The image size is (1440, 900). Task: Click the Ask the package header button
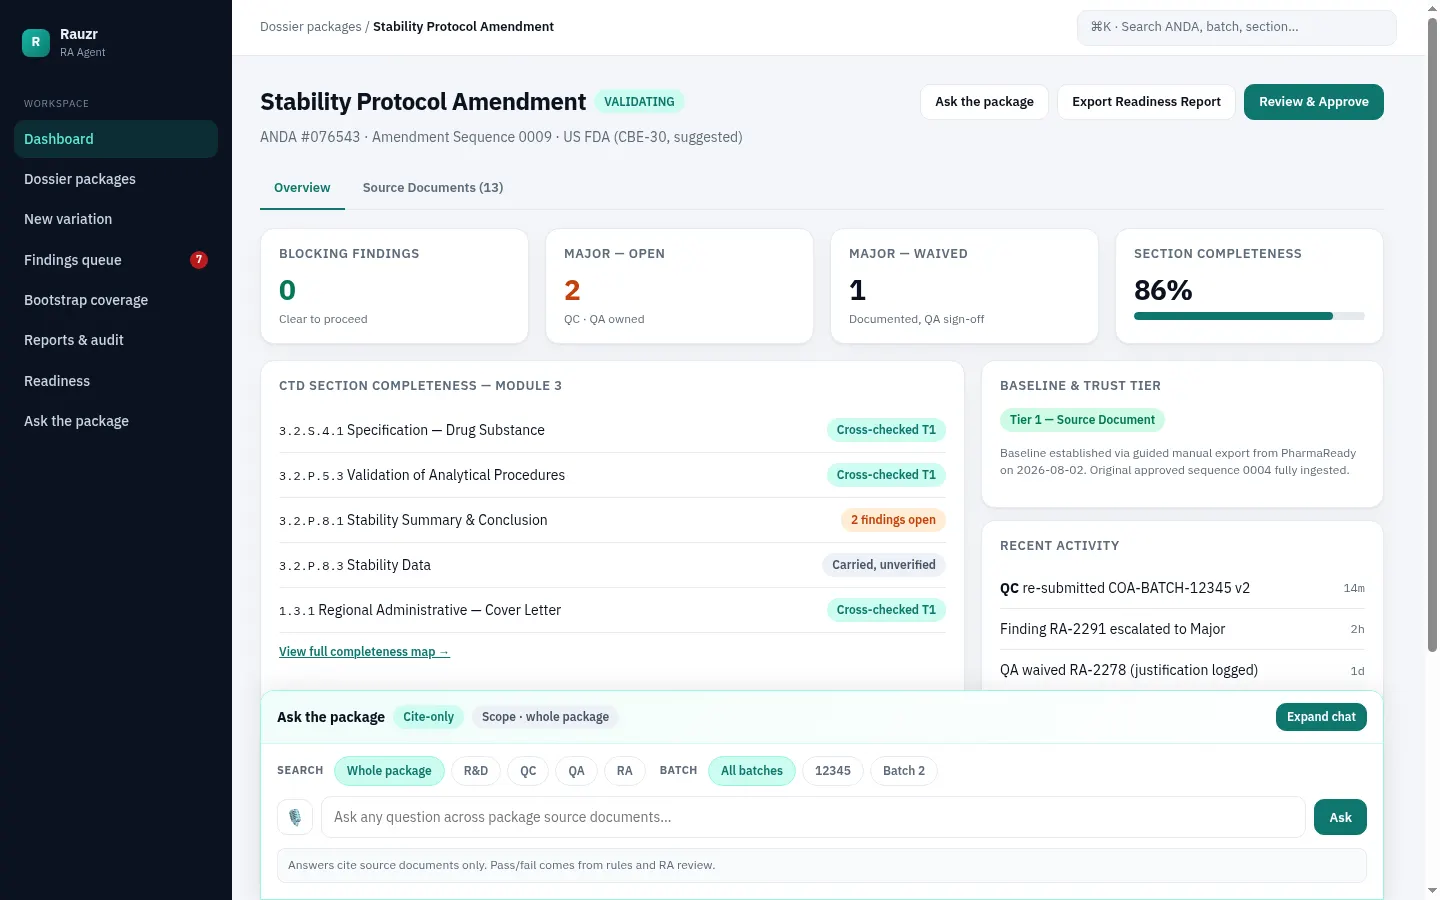(x=984, y=102)
